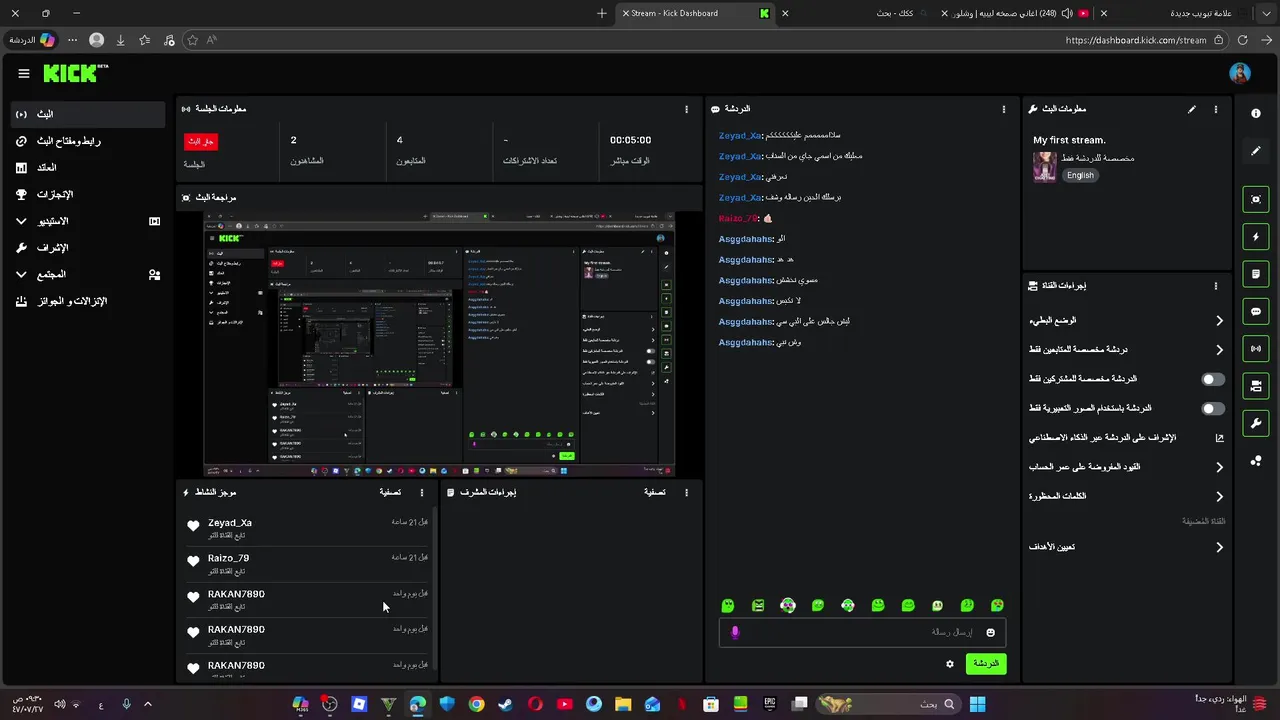Select Zeyad_Xa follow entry in activity feed
The image size is (1280, 720).
(x=308, y=528)
